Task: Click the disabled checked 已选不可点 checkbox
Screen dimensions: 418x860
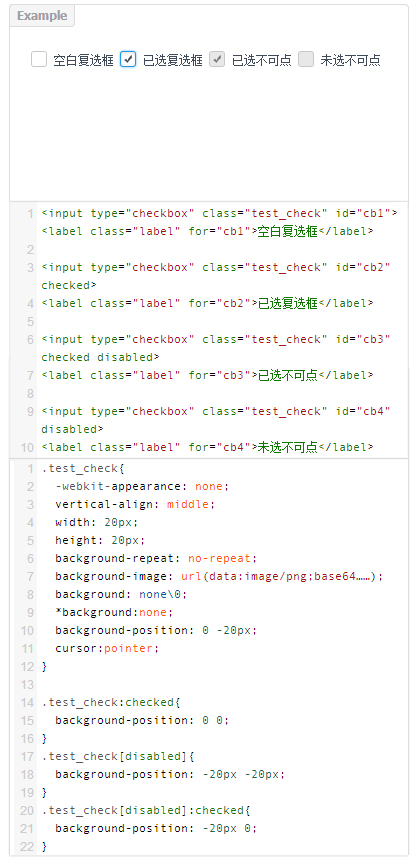Action: (x=217, y=59)
